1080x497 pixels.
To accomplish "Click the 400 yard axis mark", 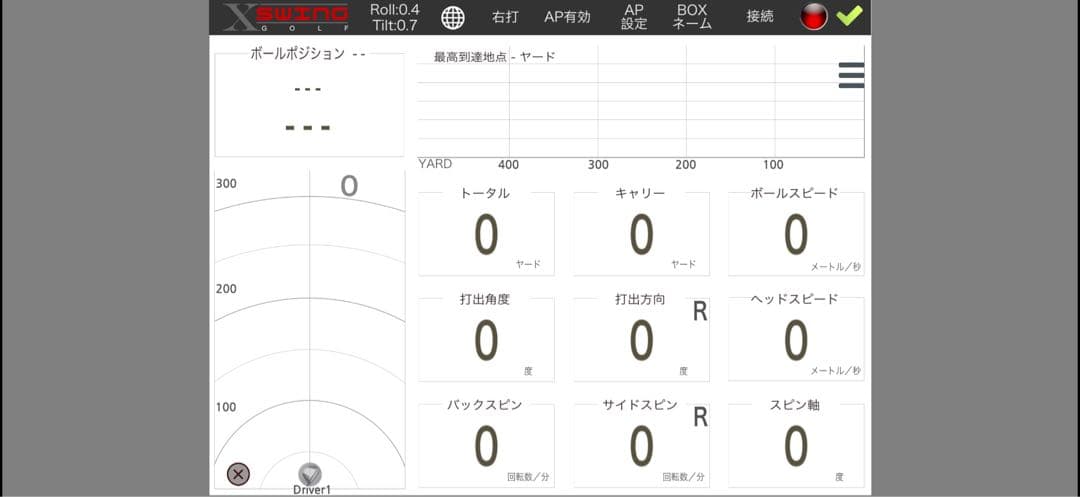I will [508, 165].
